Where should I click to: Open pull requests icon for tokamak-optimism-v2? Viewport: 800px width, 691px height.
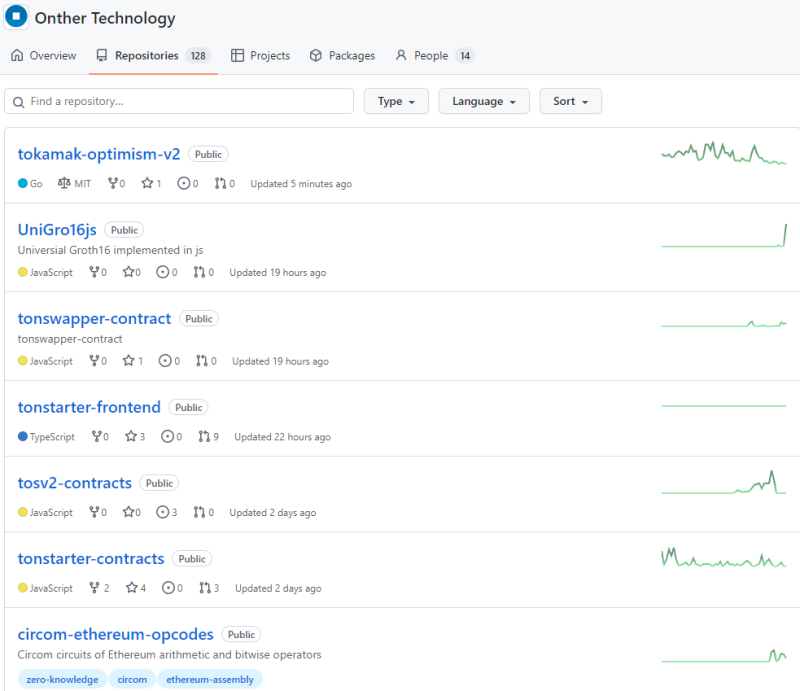(220, 183)
